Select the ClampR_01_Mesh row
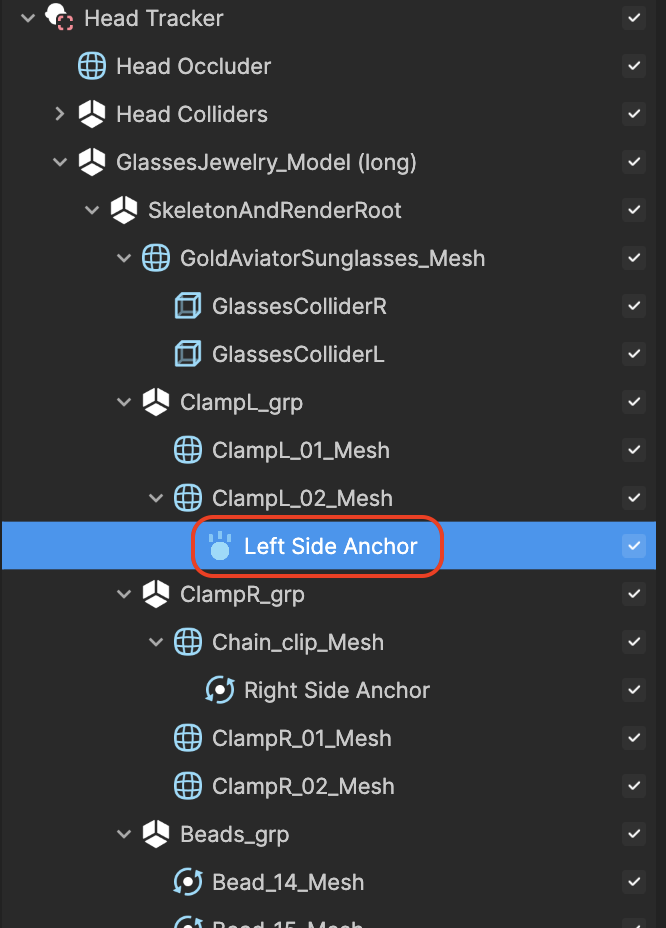 pyautogui.click(x=329, y=738)
